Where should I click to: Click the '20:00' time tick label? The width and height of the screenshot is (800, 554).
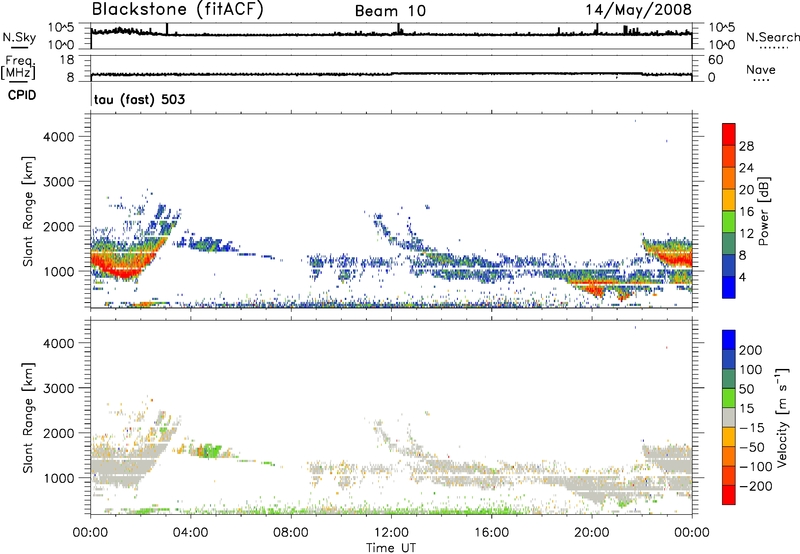(x=591, y=533)
